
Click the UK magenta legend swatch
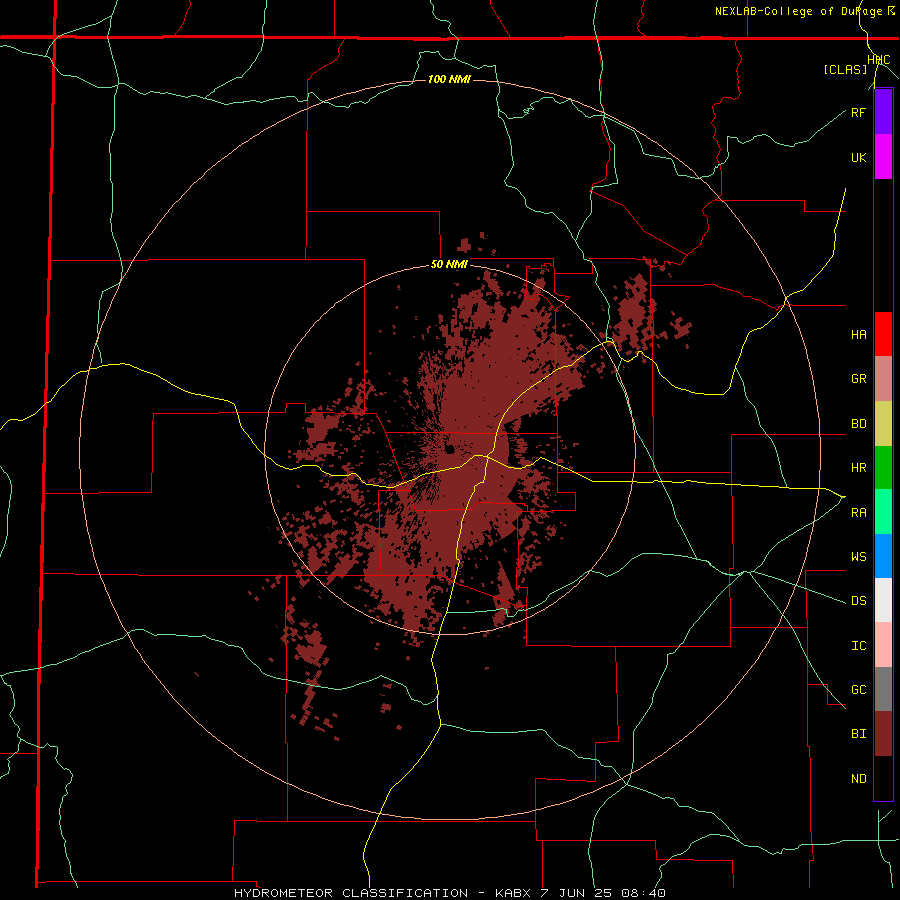tap(883, 157)
